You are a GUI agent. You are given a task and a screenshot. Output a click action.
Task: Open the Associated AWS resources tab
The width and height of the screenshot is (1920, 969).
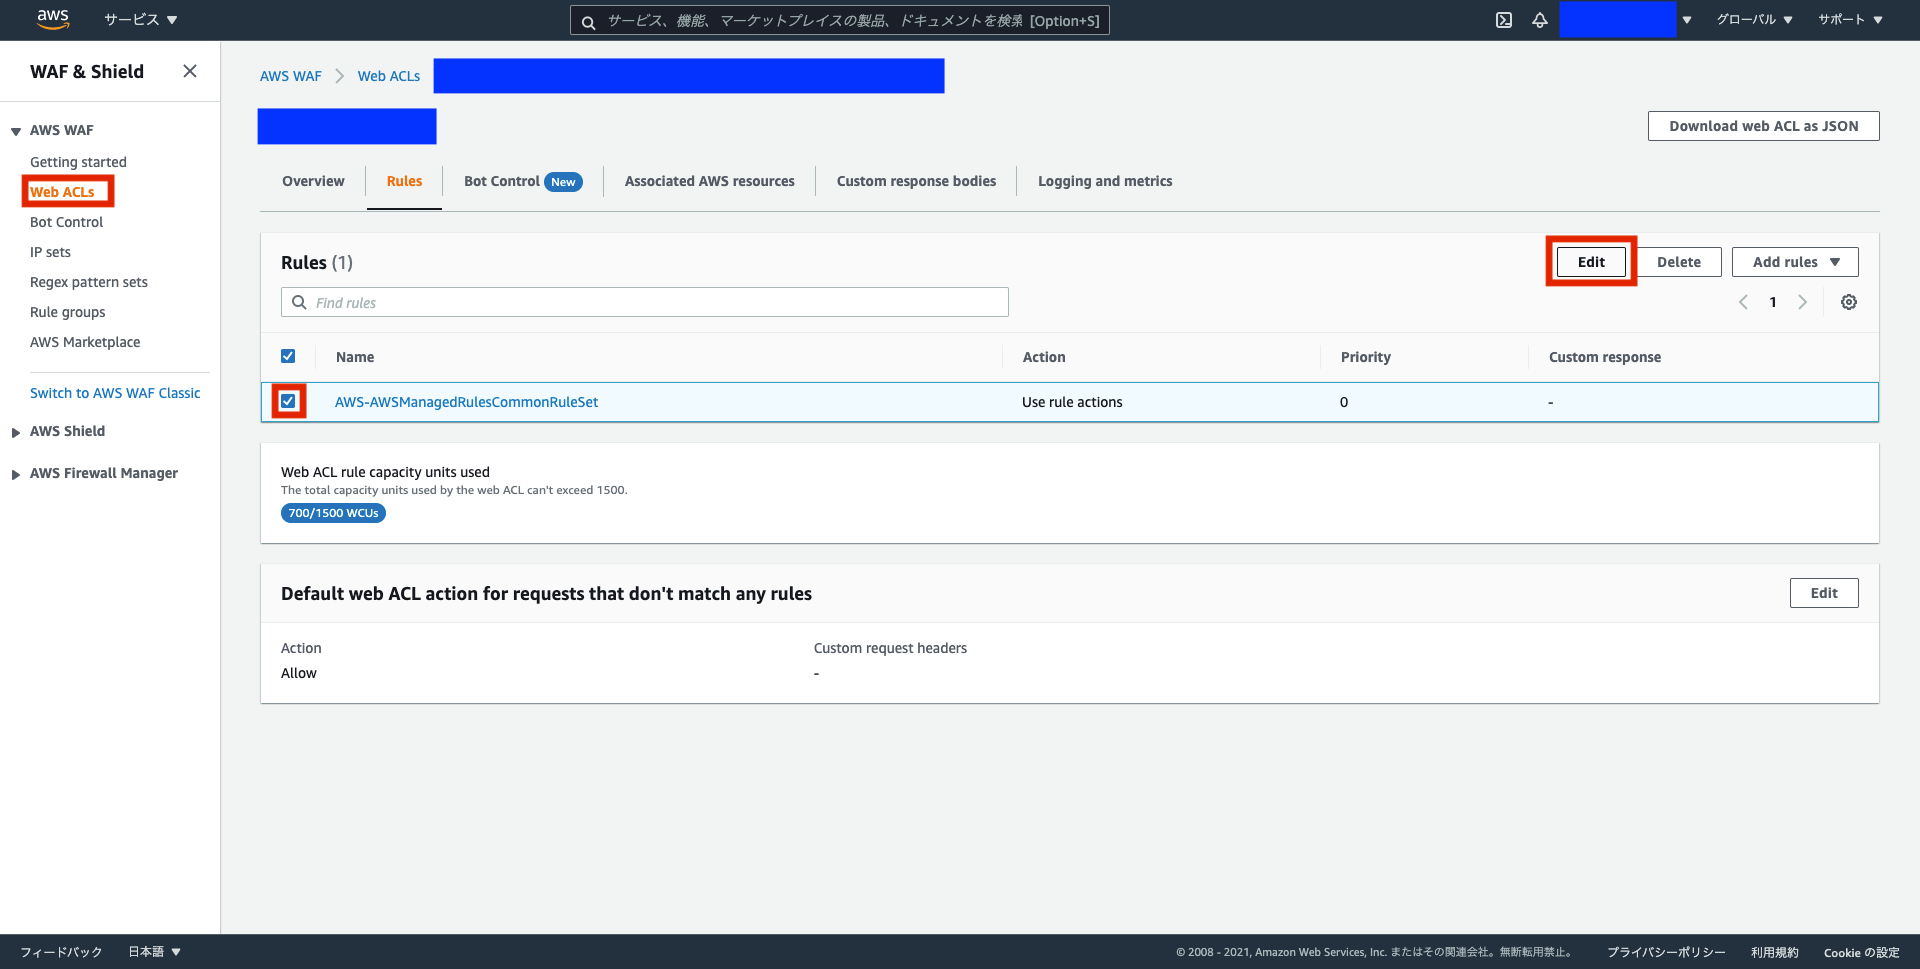coord(709,181)
